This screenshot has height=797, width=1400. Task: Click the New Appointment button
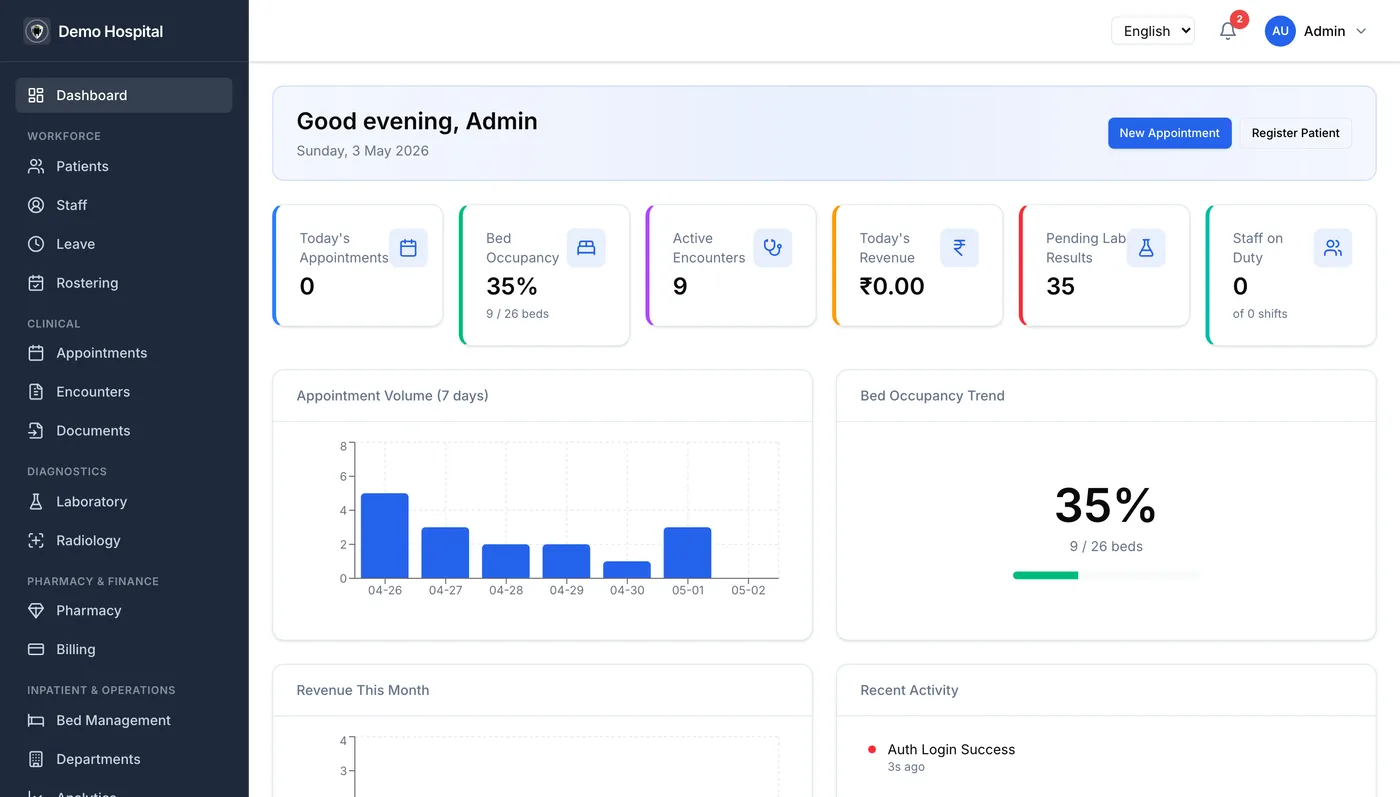[x=1169, y=133]
